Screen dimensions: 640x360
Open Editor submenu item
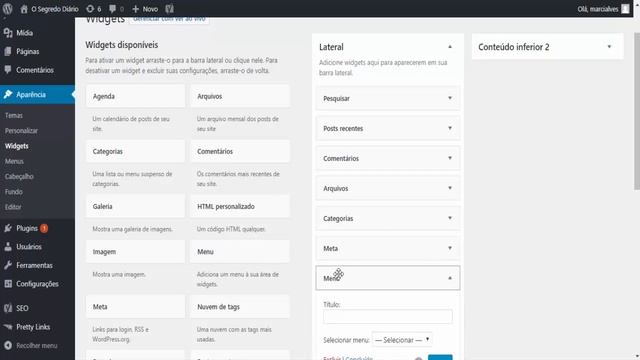click(13, 207)
